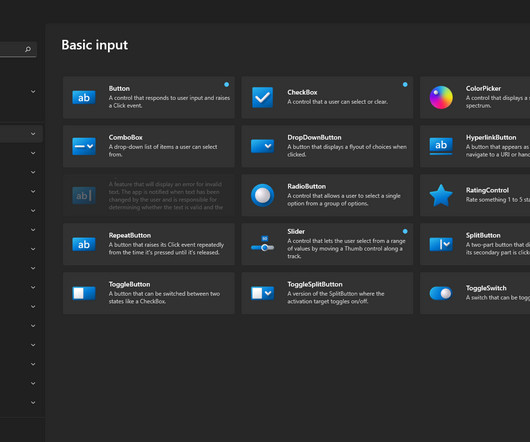Open the RepeatButton sample title

click(130, 236)
